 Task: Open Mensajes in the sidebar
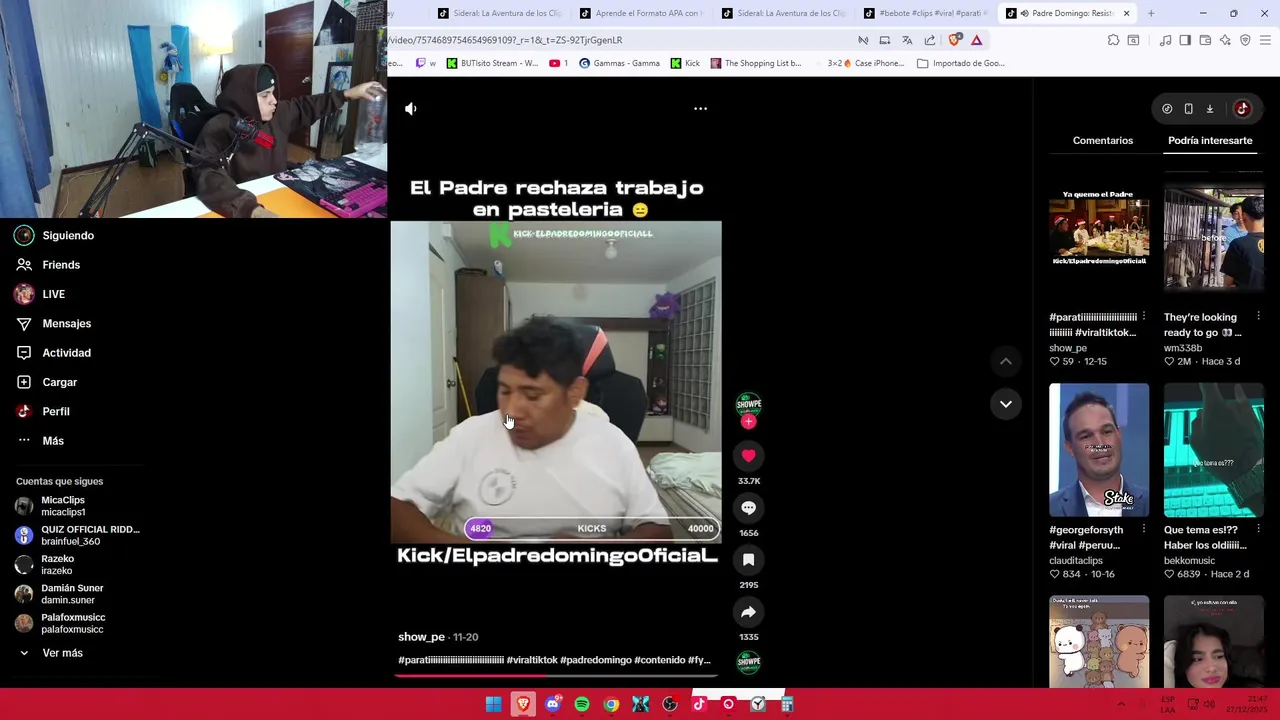(53, 324)
